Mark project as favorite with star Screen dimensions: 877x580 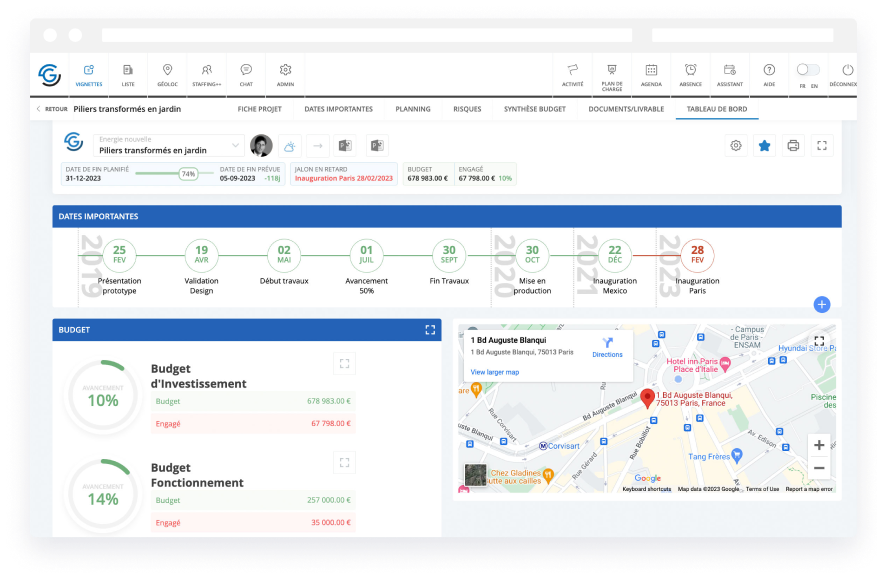pyautogui.click(x=765, y=145)
